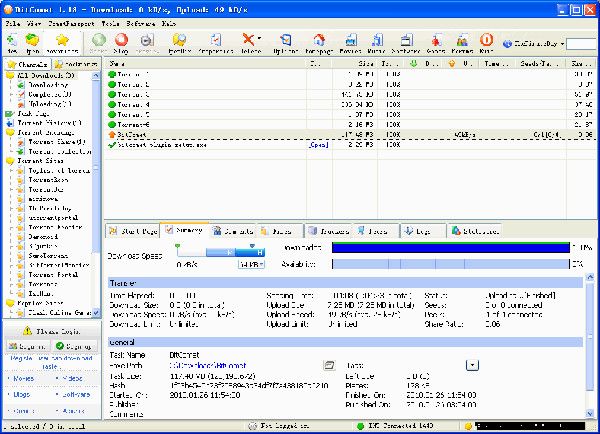
Task: Click the sidebar tree scrollbar down arrow
Action: pos(96,313)
